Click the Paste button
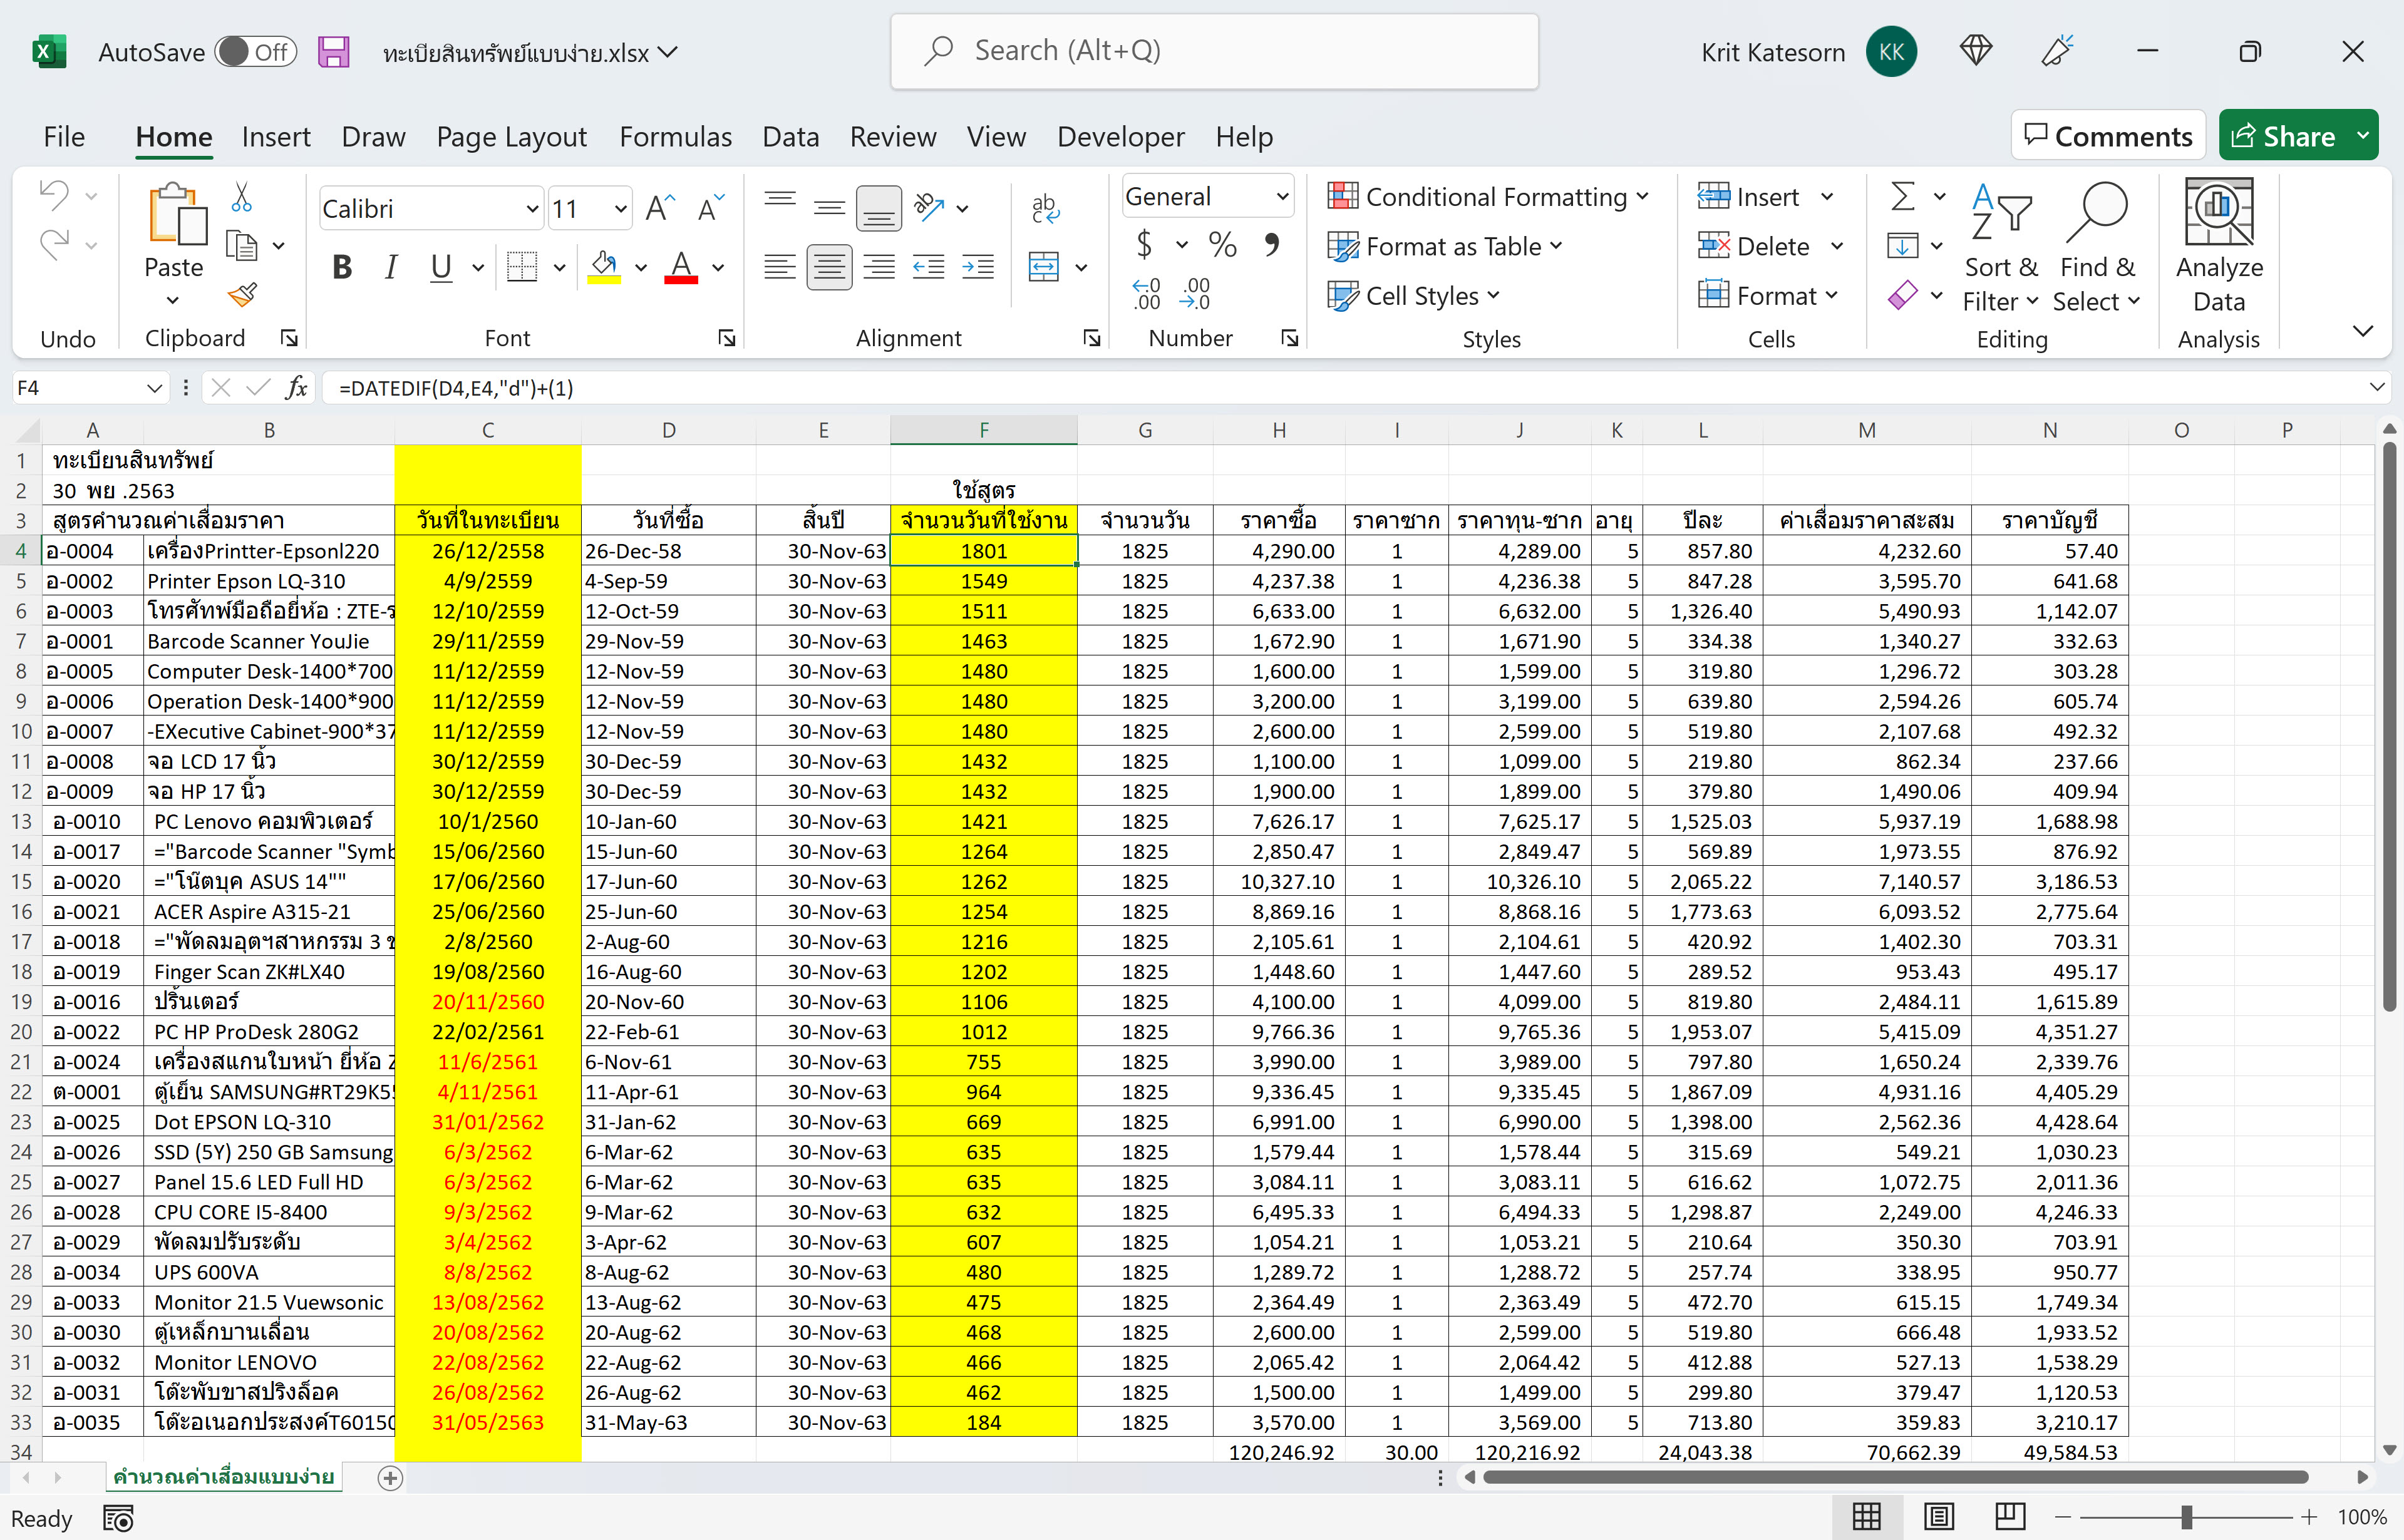 [x=174, y=230]
